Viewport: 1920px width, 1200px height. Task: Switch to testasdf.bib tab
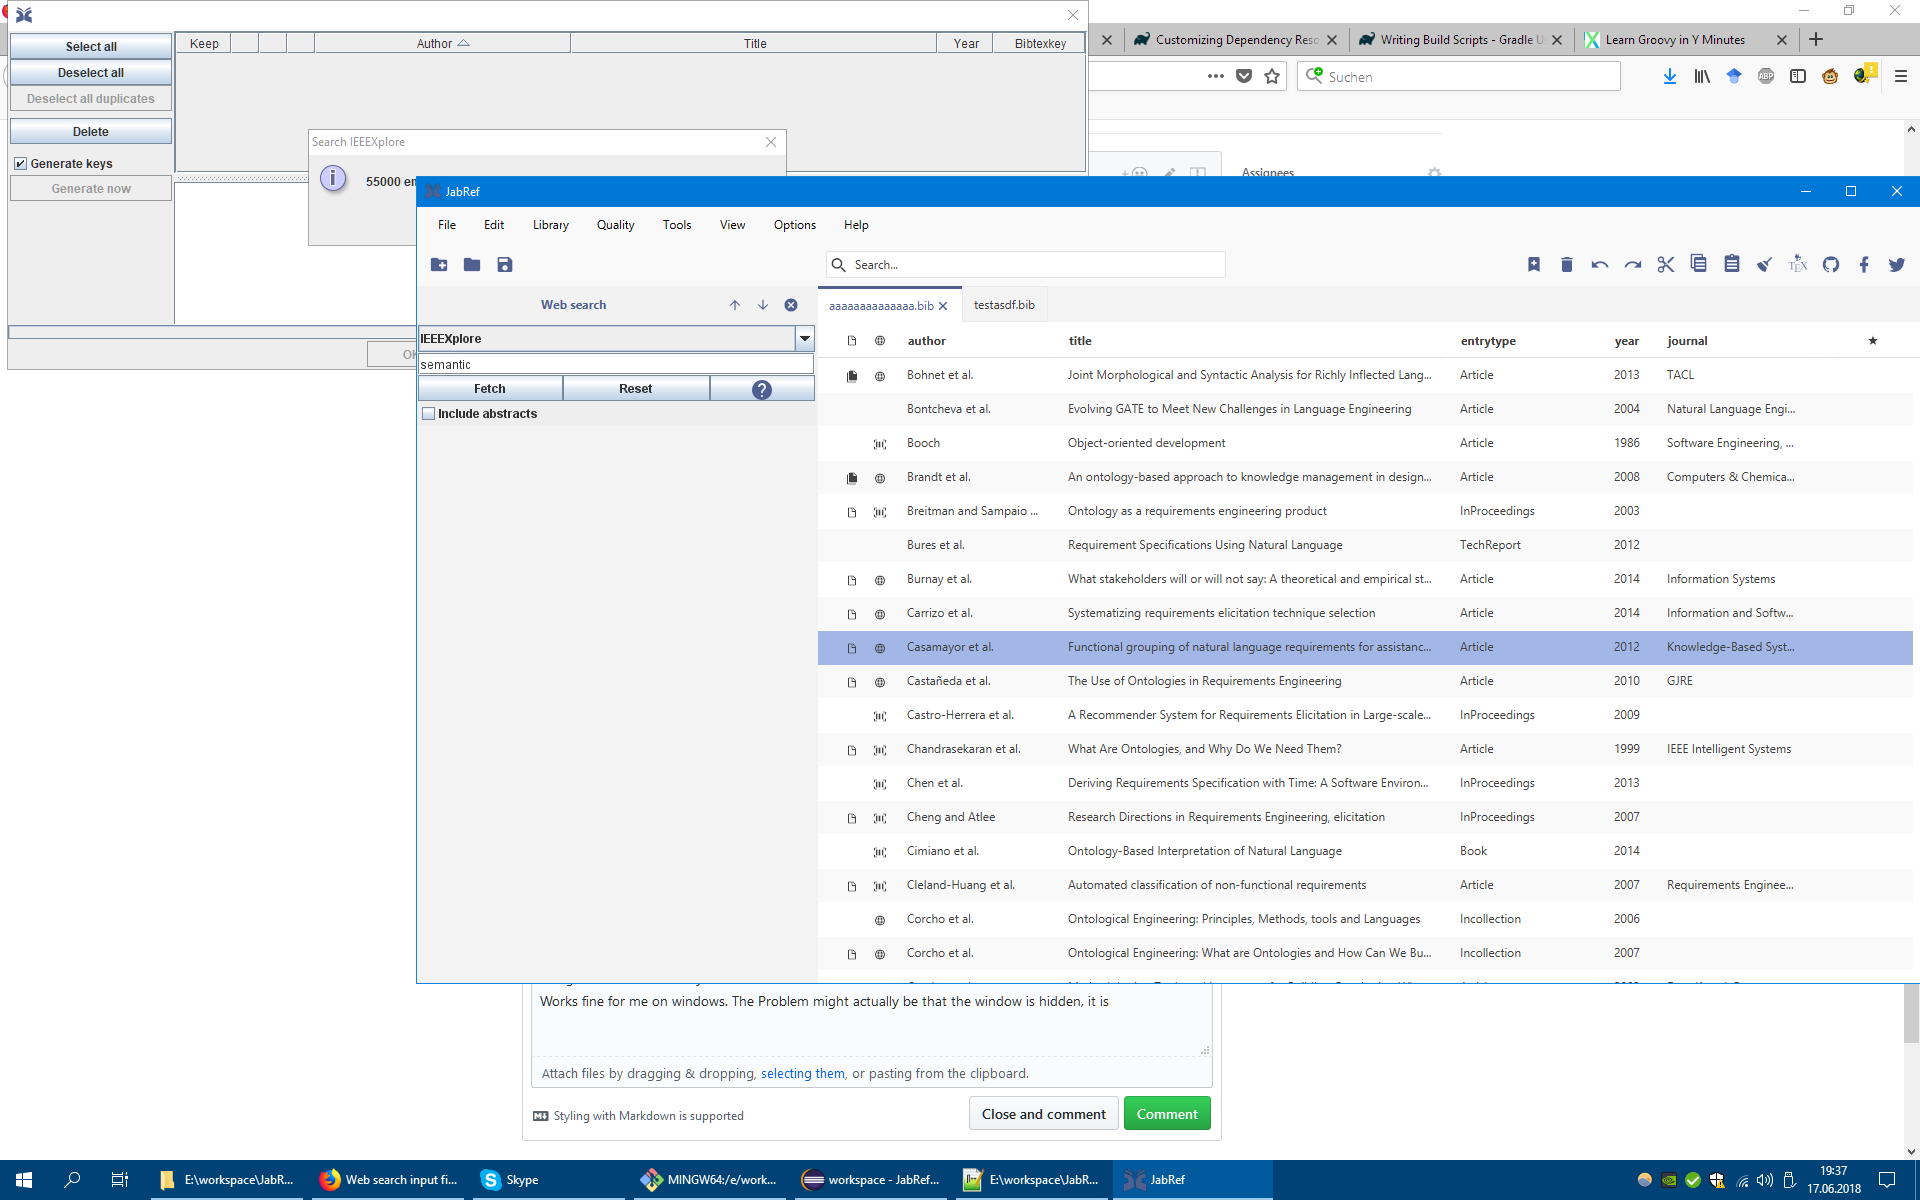click(1004, 305)
